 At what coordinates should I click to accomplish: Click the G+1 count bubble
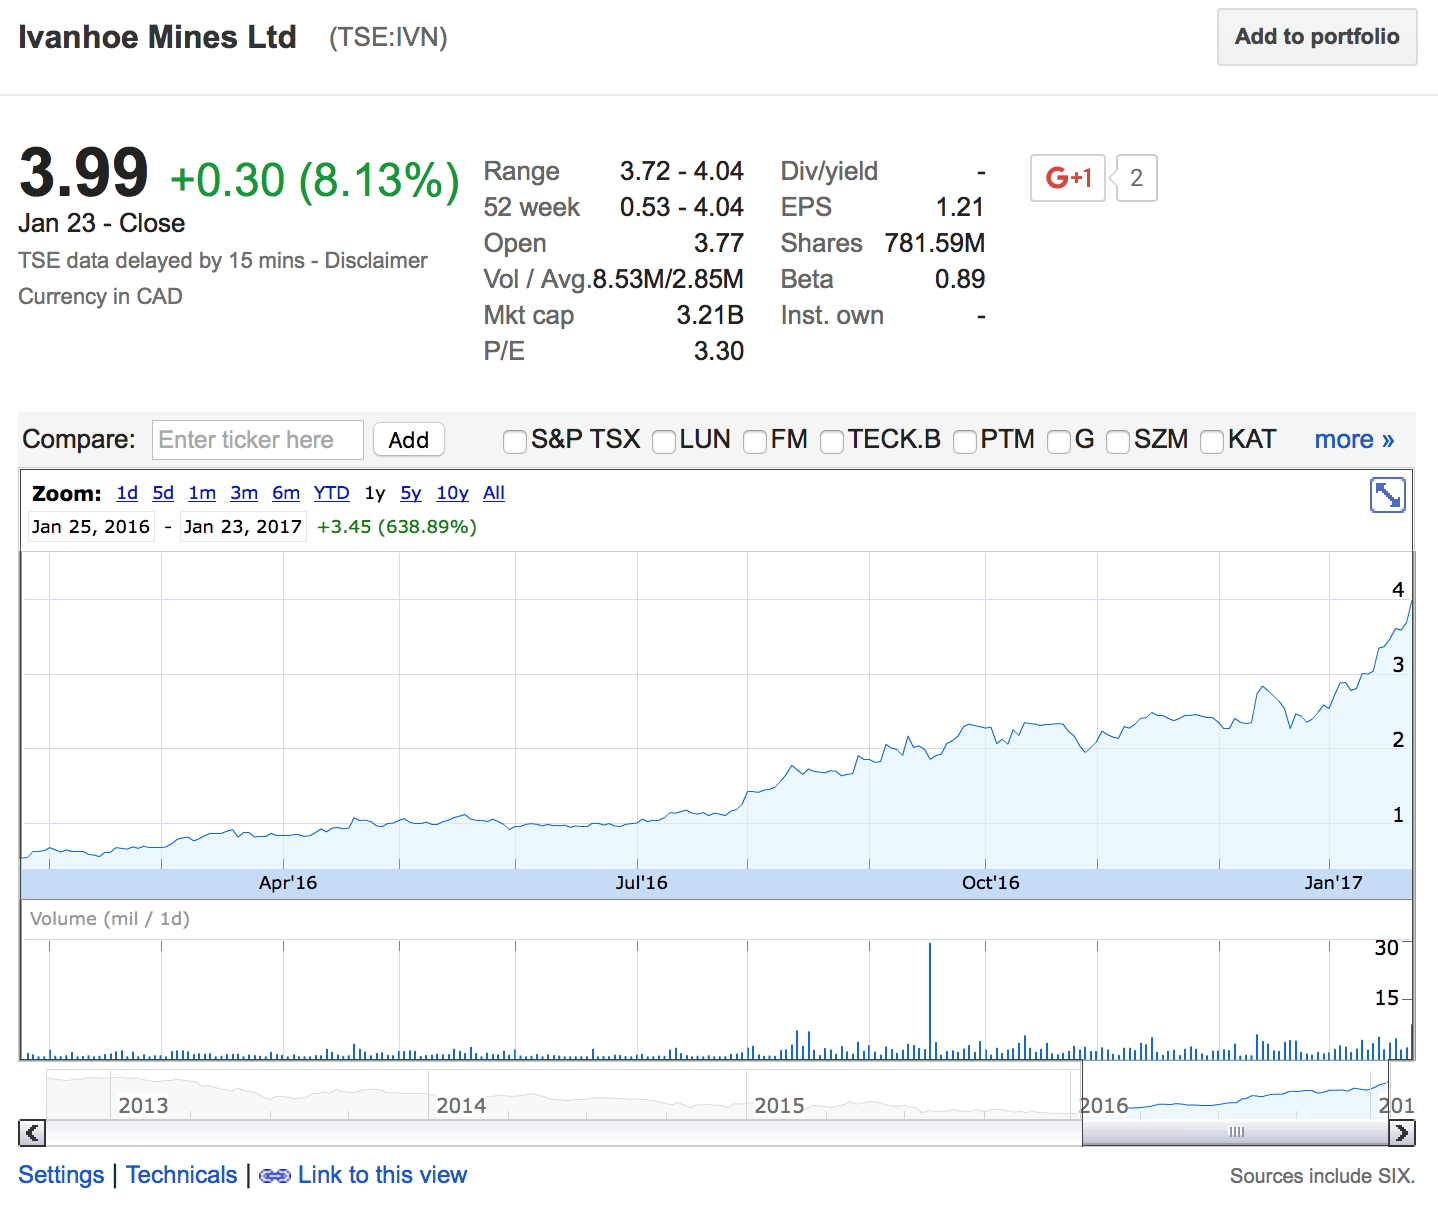1136,178
